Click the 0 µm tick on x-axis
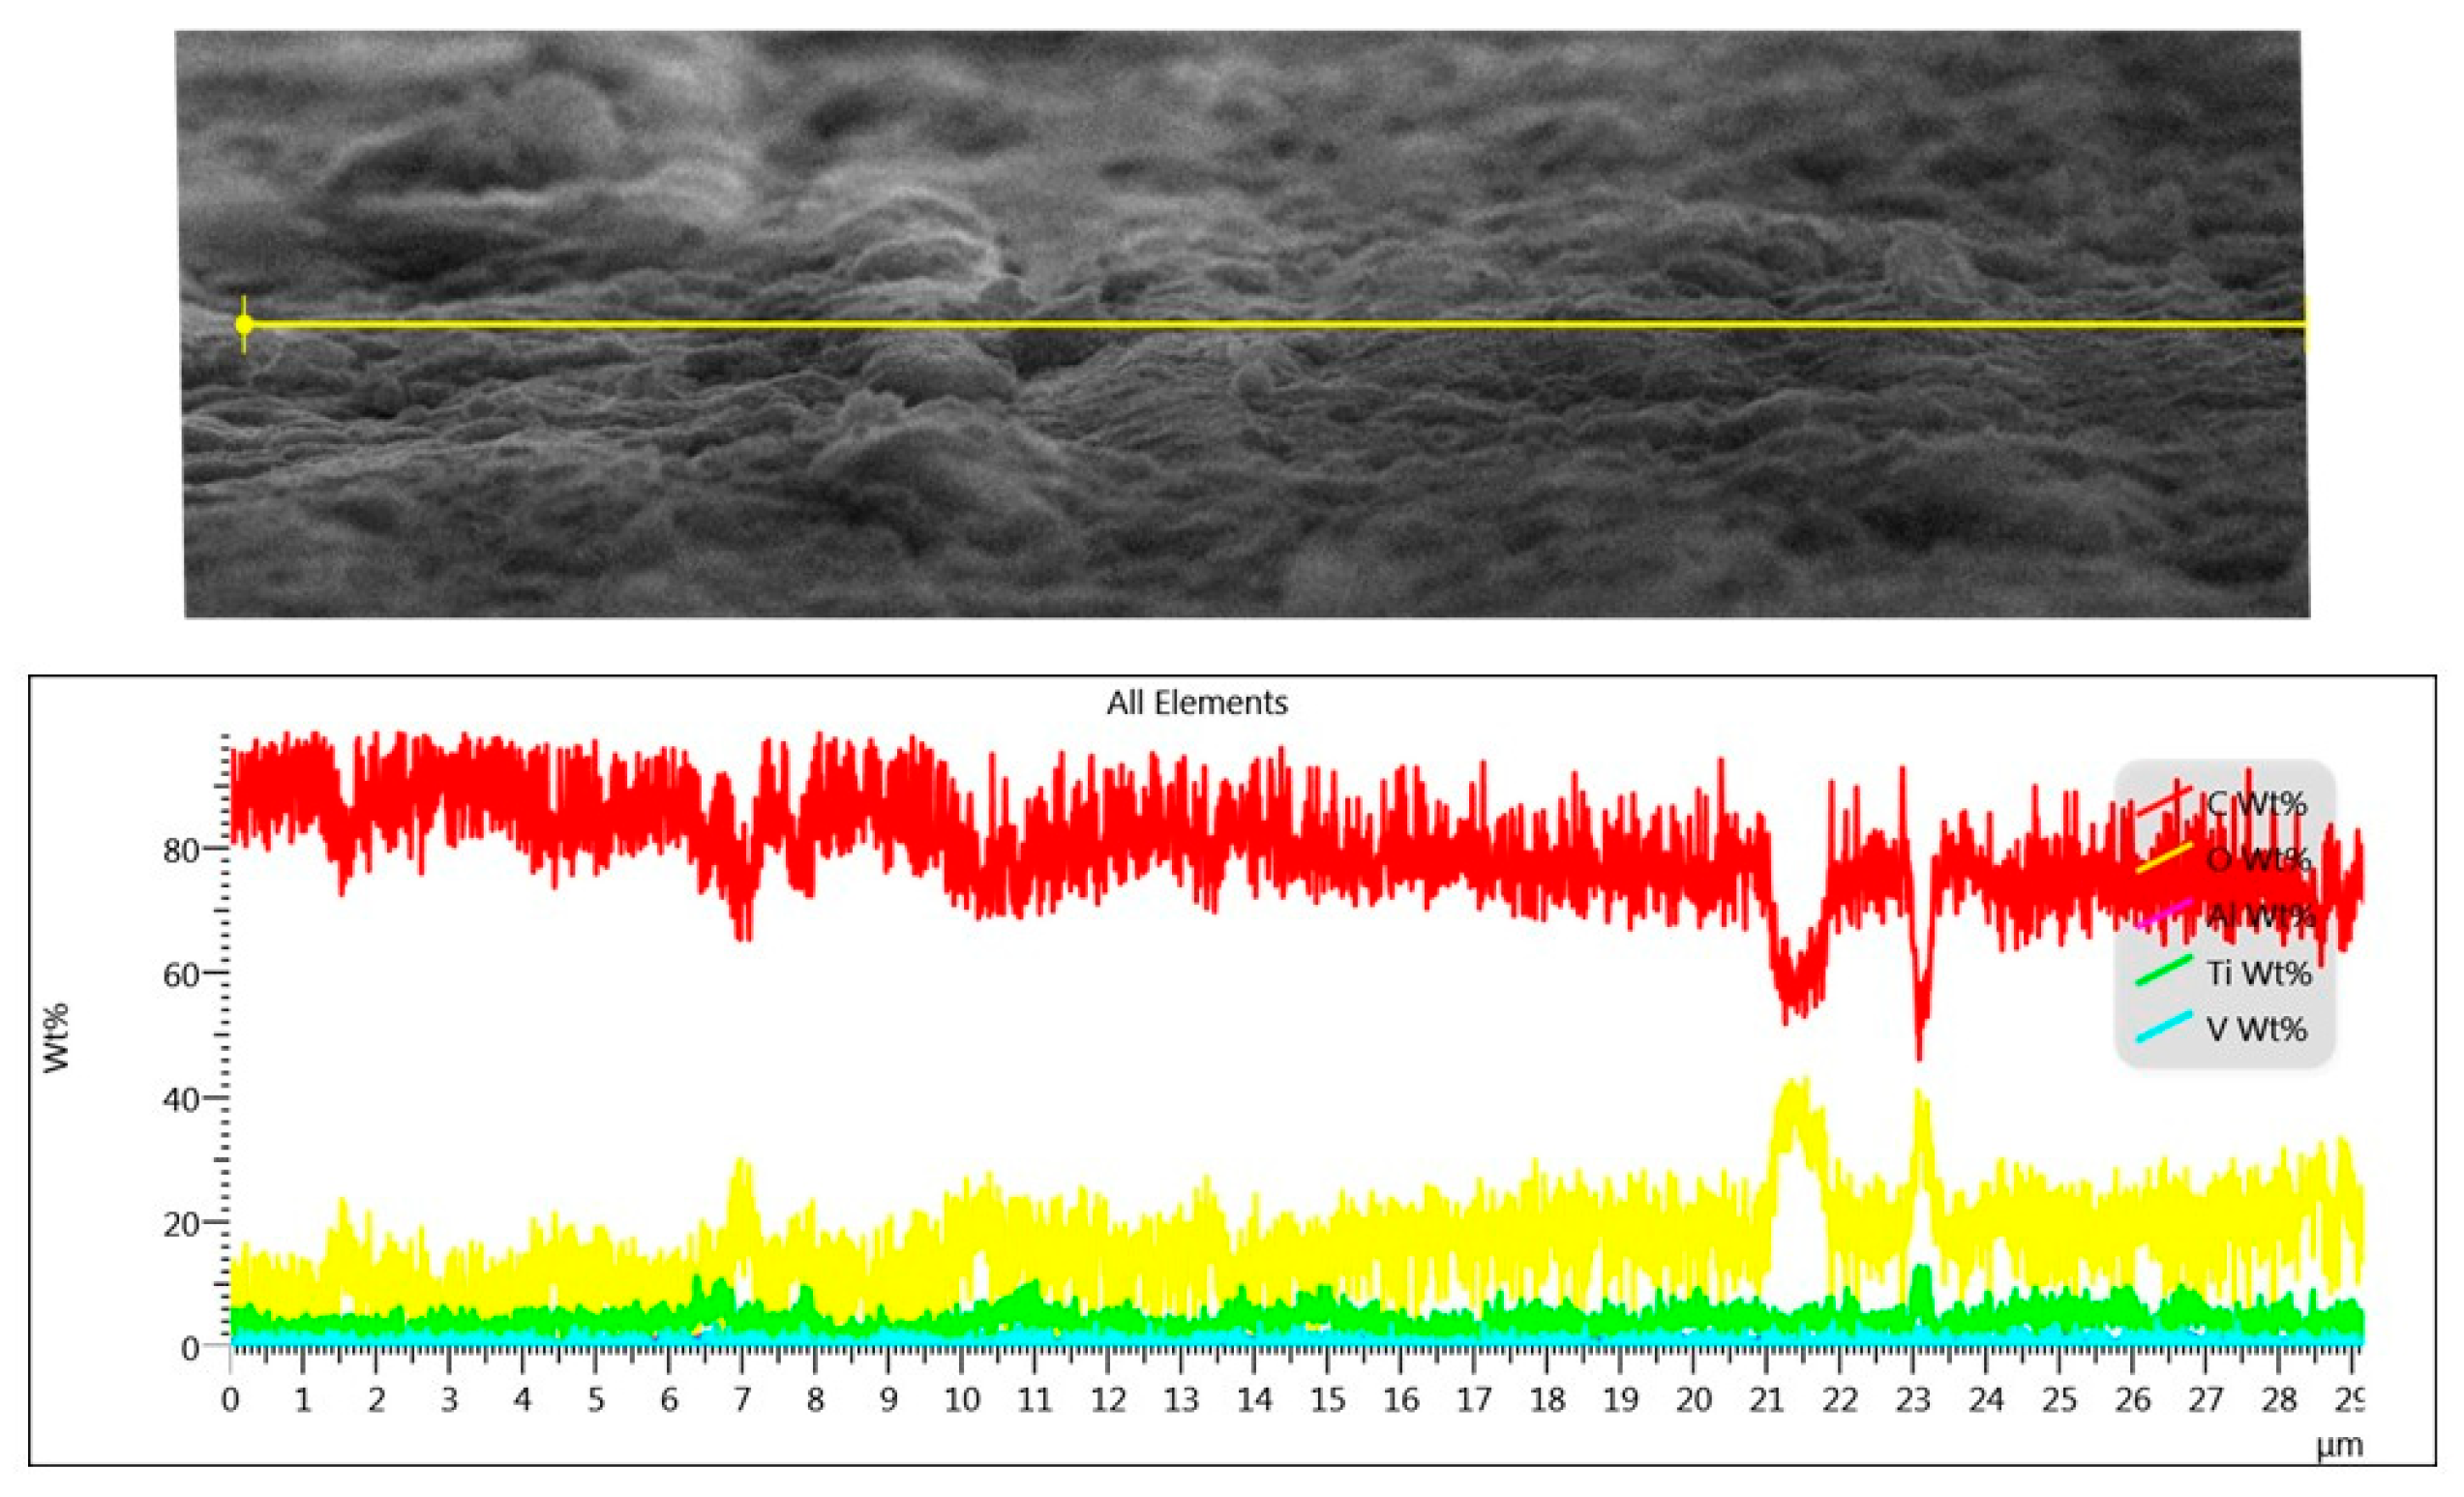The height and width of the screenshot is (1497, 2464). 230,1400
